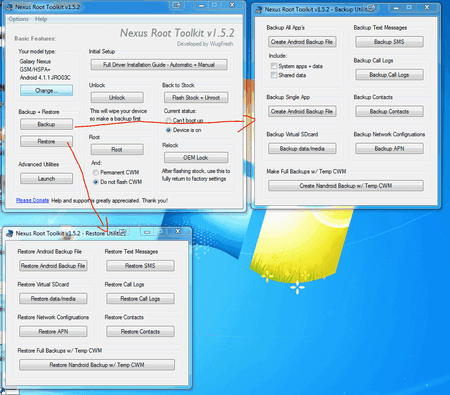The image size is (450, 395).
Task: Click the OEM Lock button
Action: pos(196,158)
